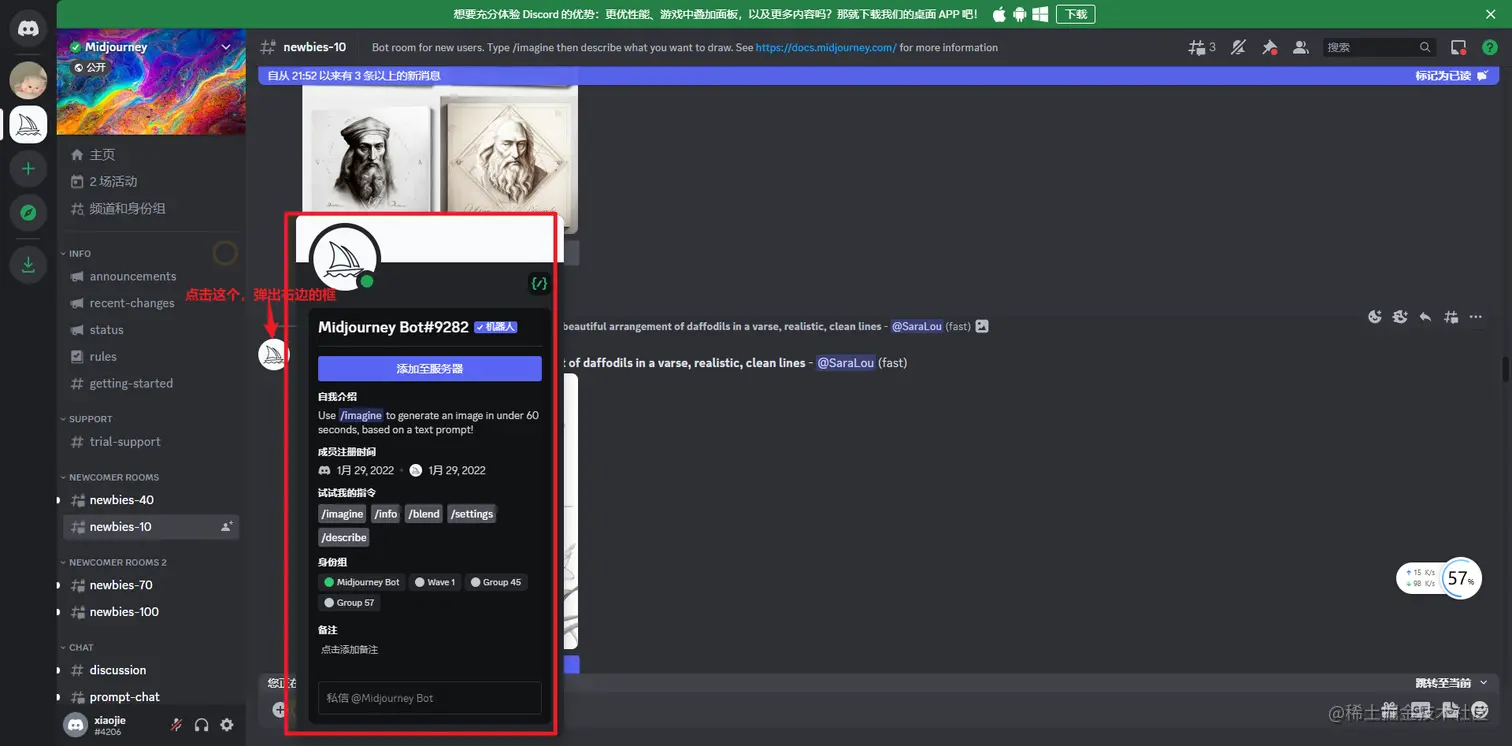Toggle notification settings bell icon

(1238, 47)
